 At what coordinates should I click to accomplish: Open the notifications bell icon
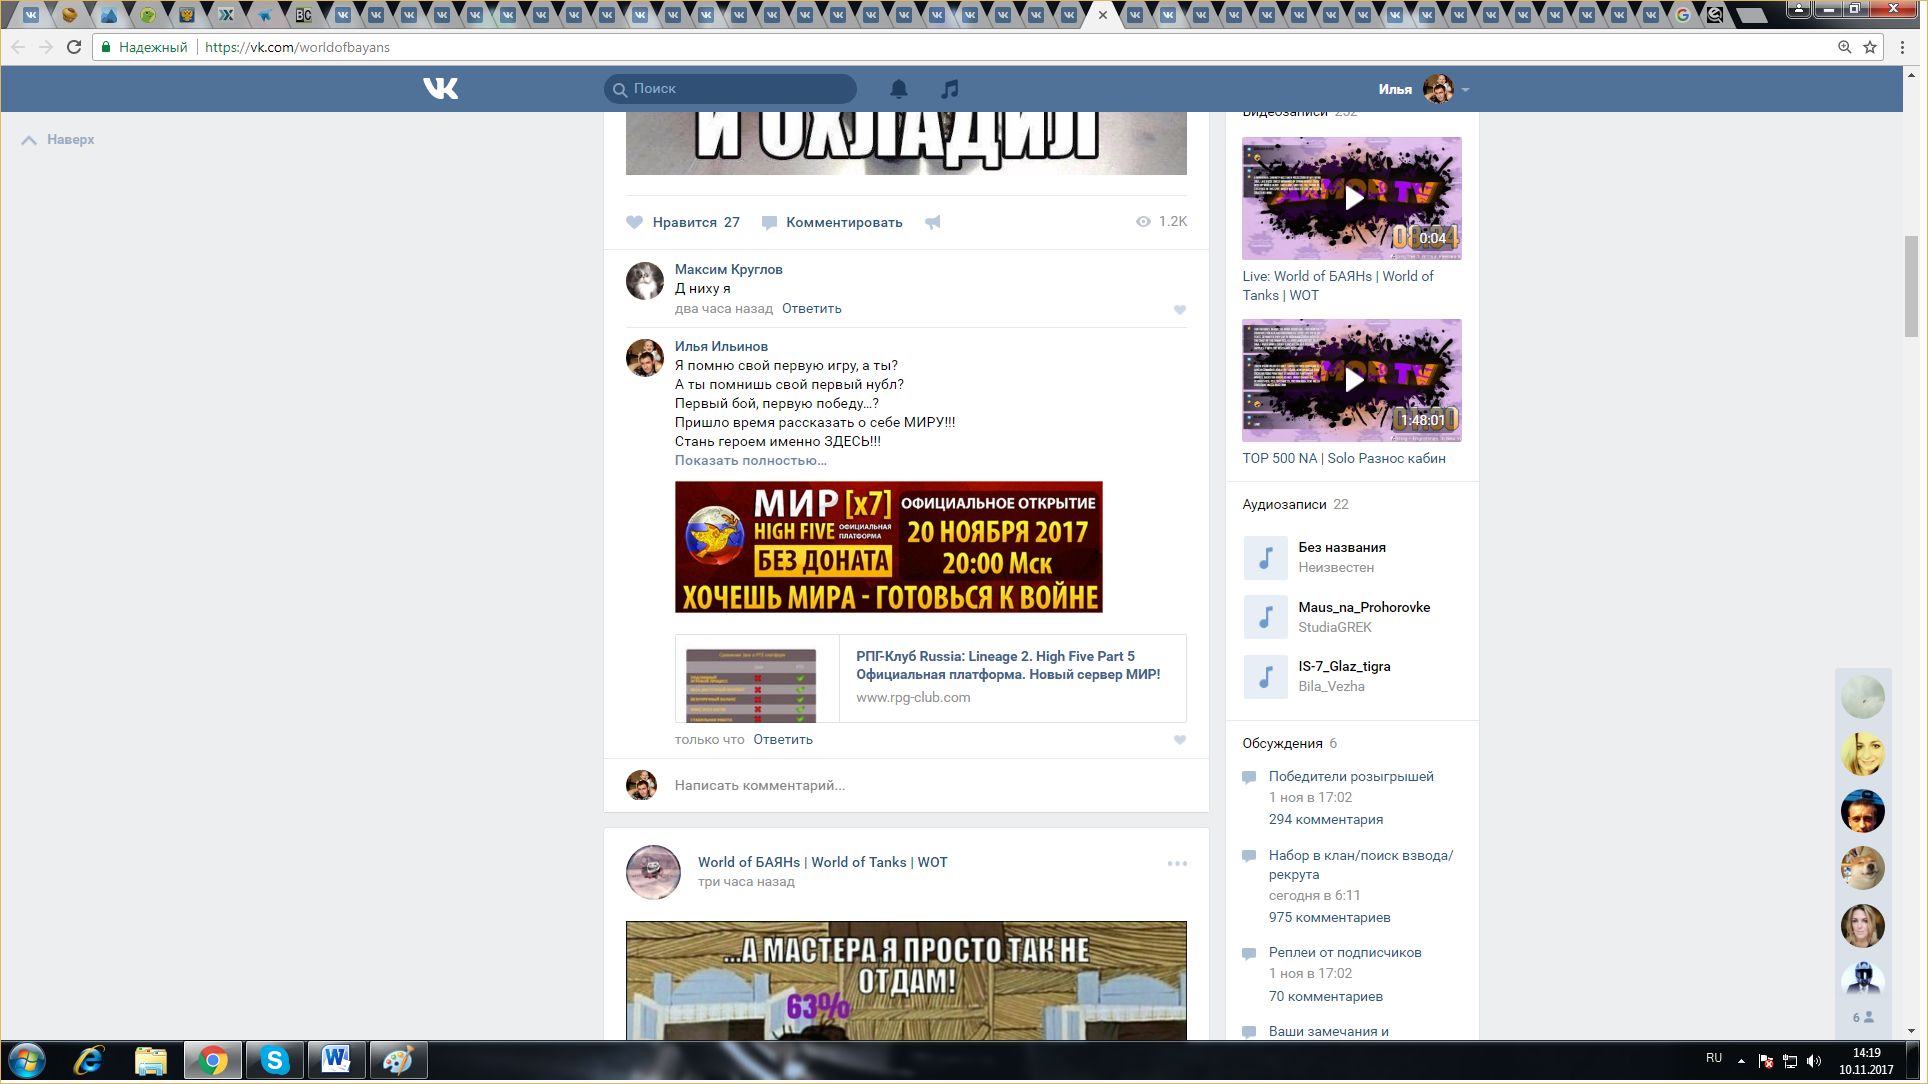(x=899, y=89)
